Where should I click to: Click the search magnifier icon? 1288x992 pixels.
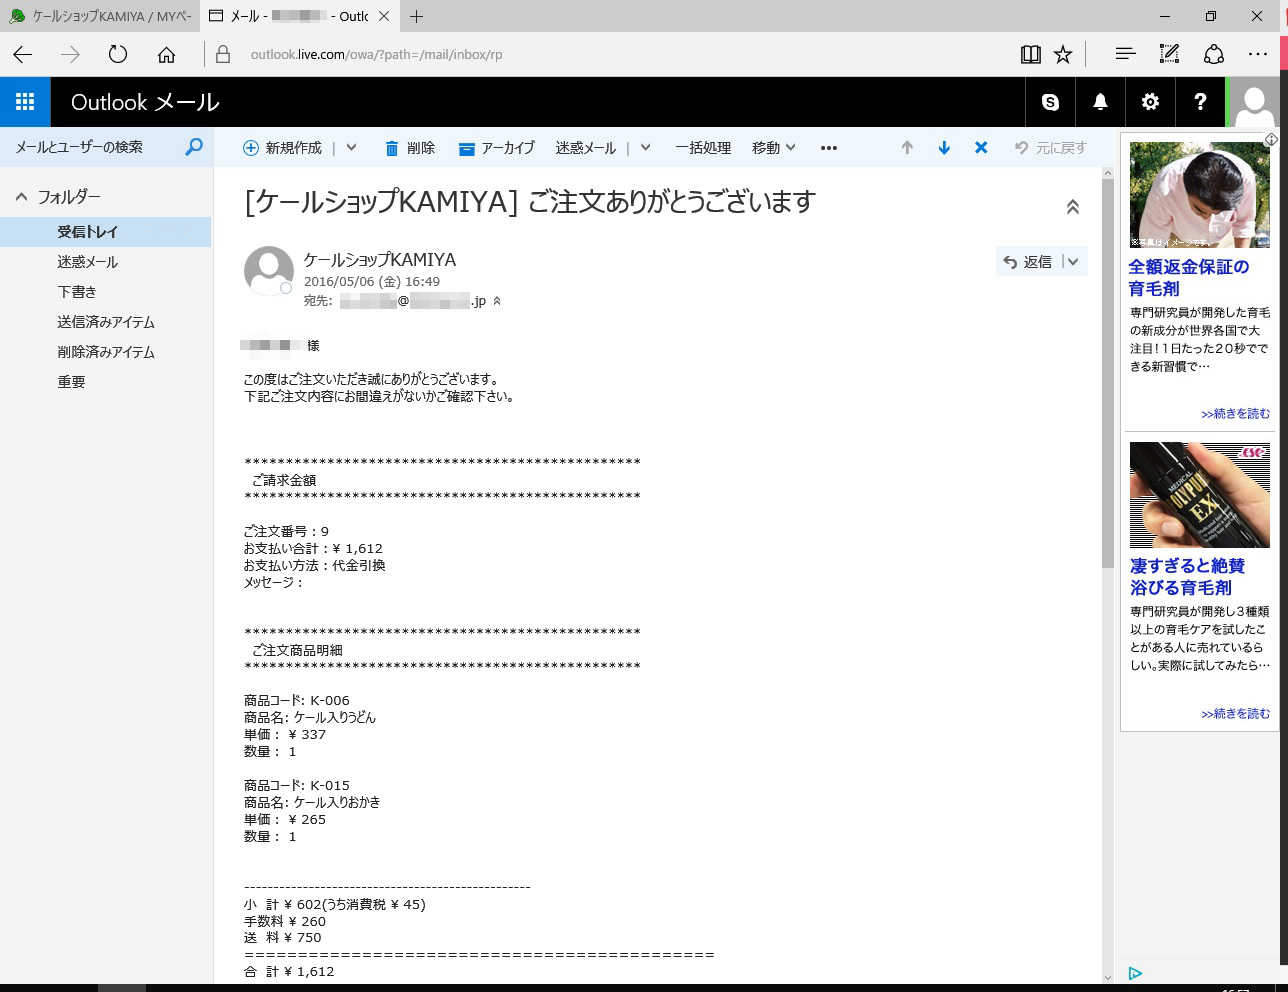pos(194,147)
